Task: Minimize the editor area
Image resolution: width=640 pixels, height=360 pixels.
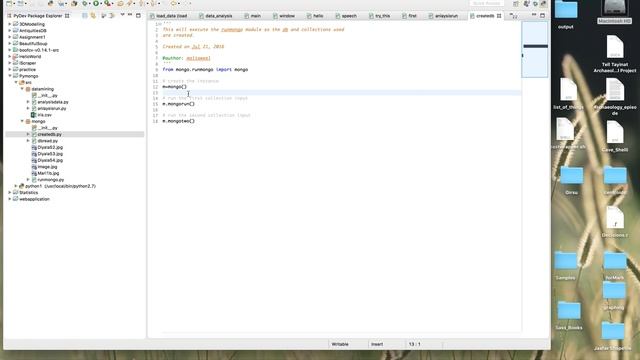Action: point(534,15)
